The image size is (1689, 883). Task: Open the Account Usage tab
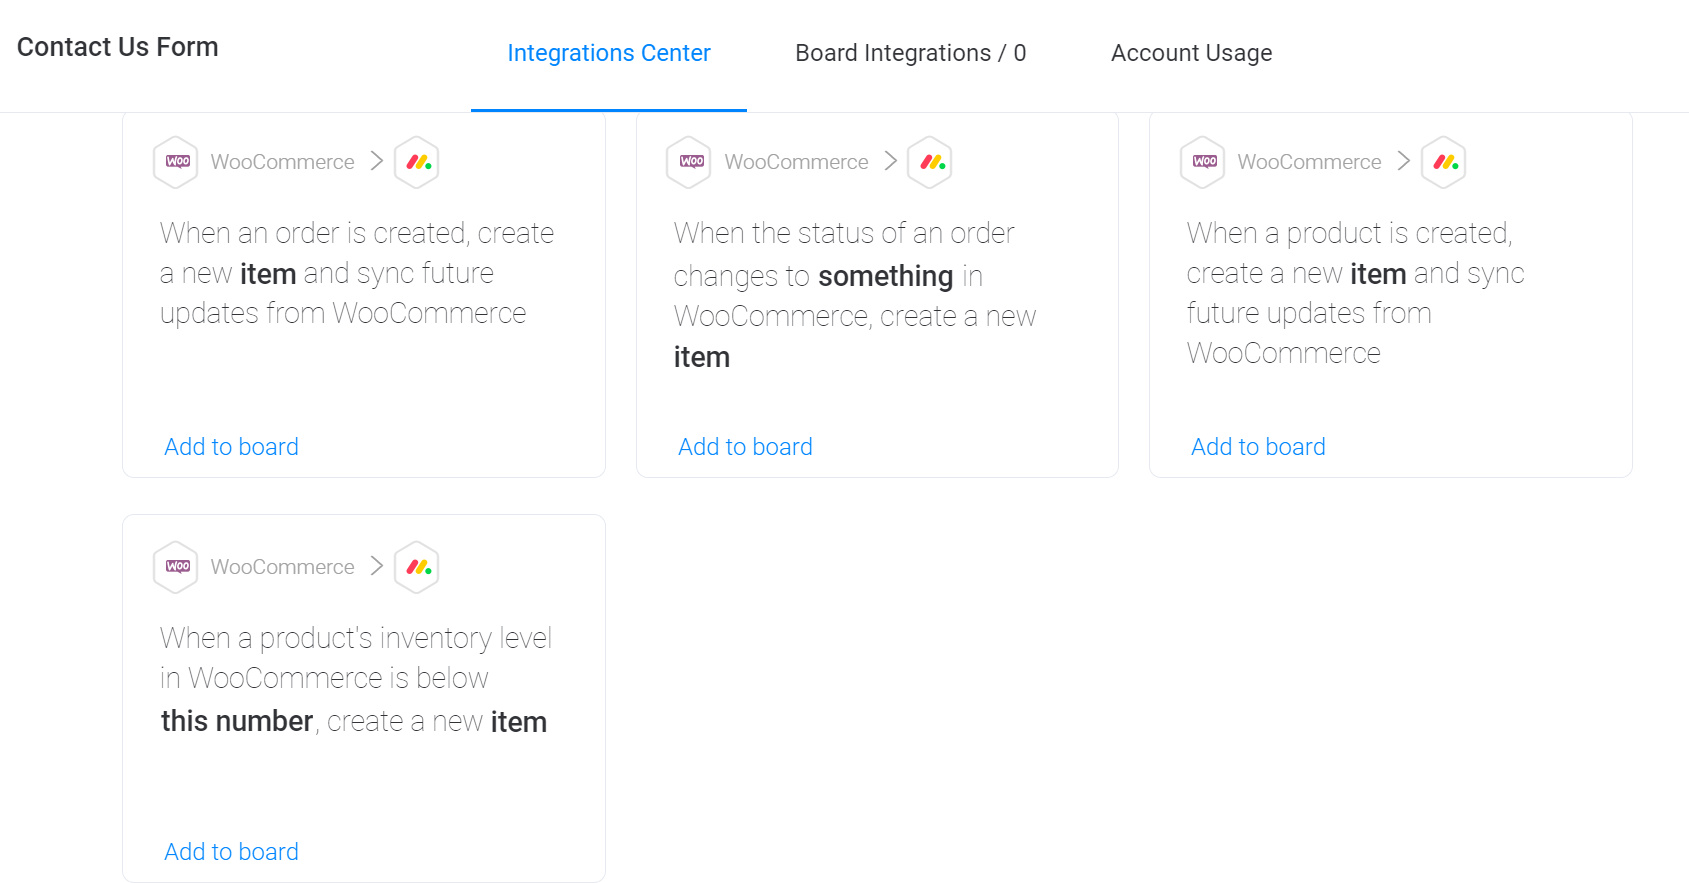tap(1191, 53)
